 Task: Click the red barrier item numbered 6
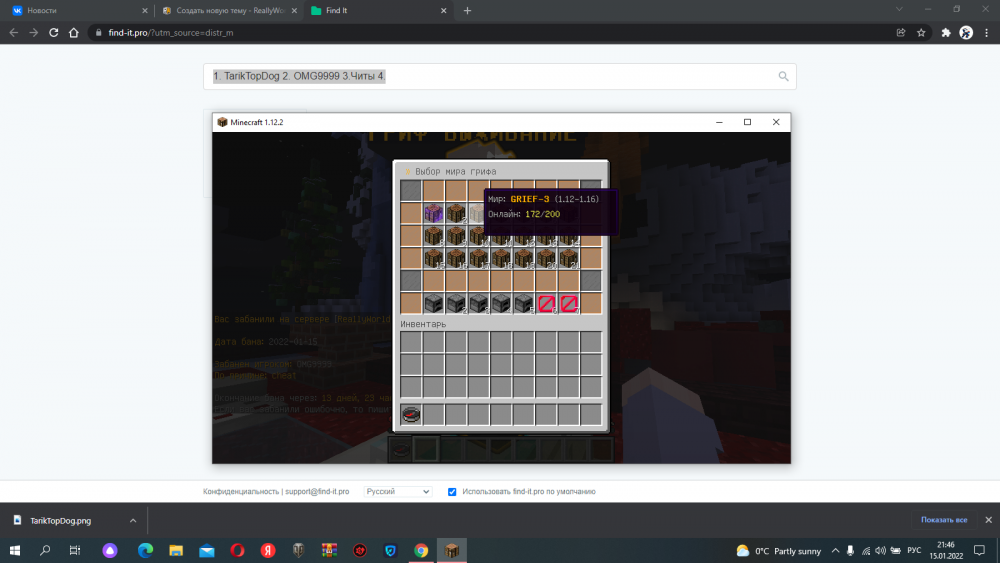[546, 303]
